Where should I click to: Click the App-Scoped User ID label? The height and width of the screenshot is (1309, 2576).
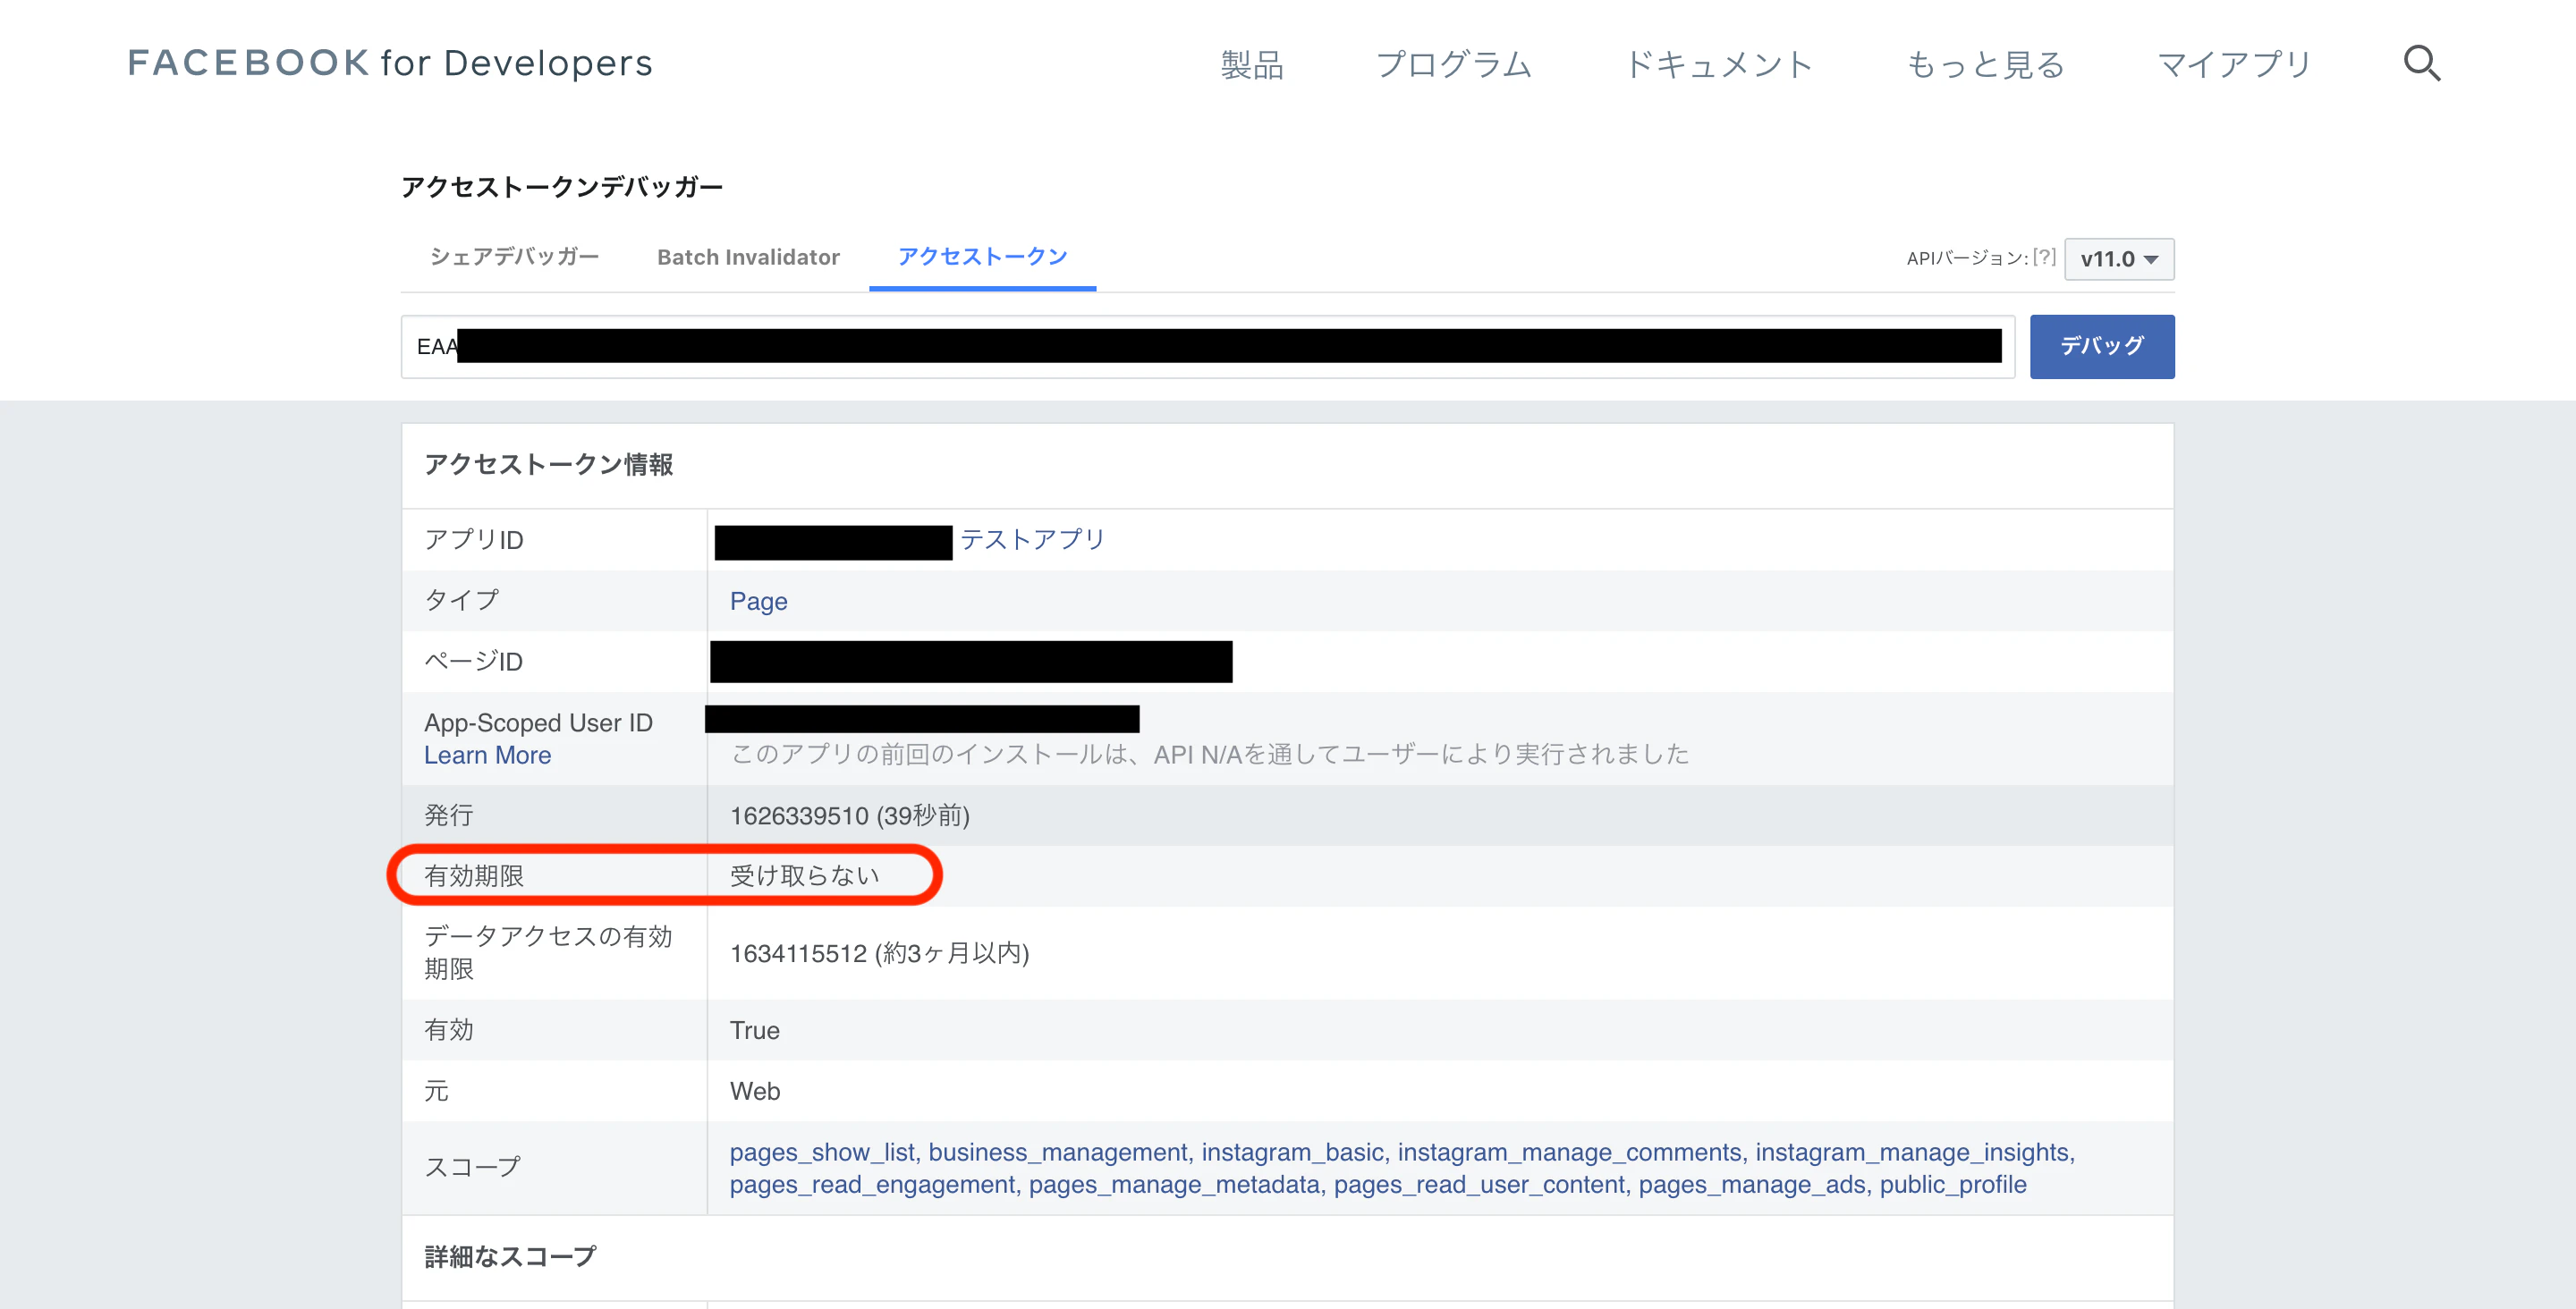(538, 723)
